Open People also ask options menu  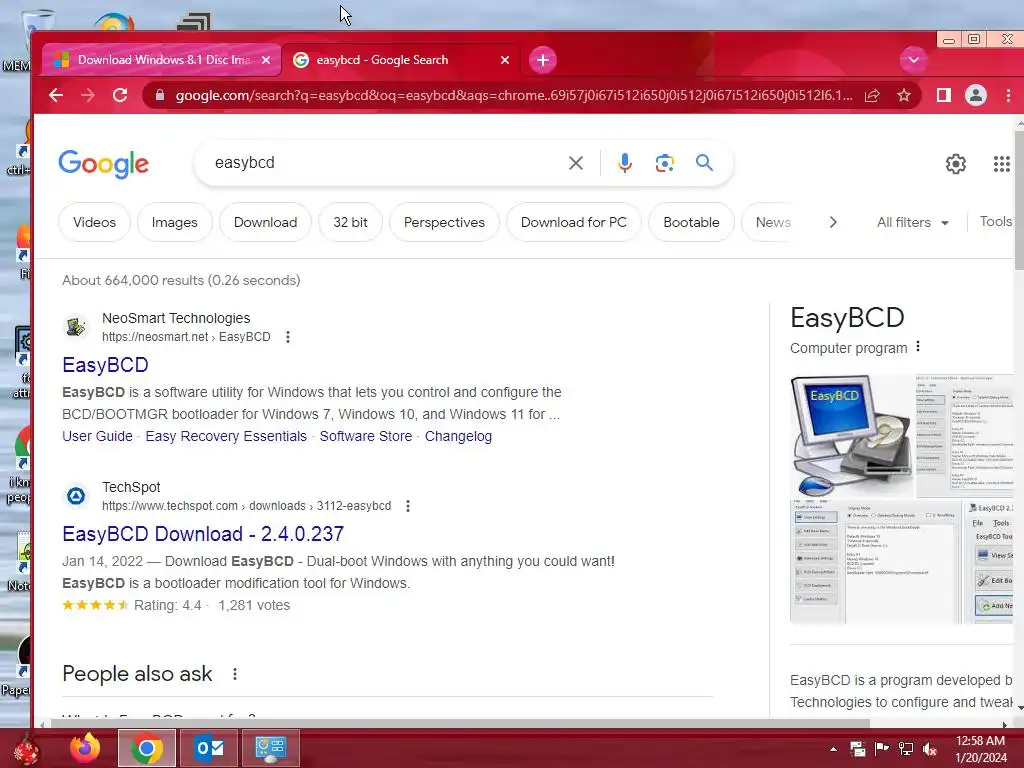point(235,674)
